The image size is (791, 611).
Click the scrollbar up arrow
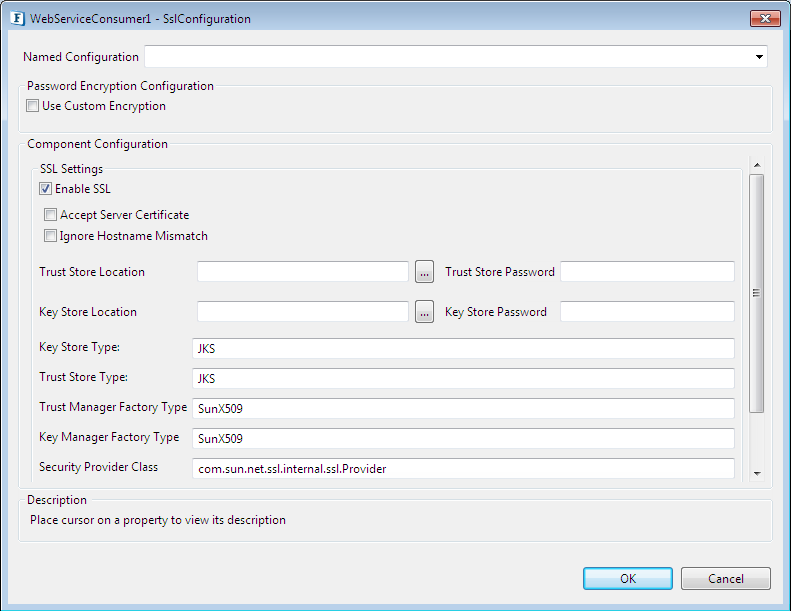click(757, 165)
